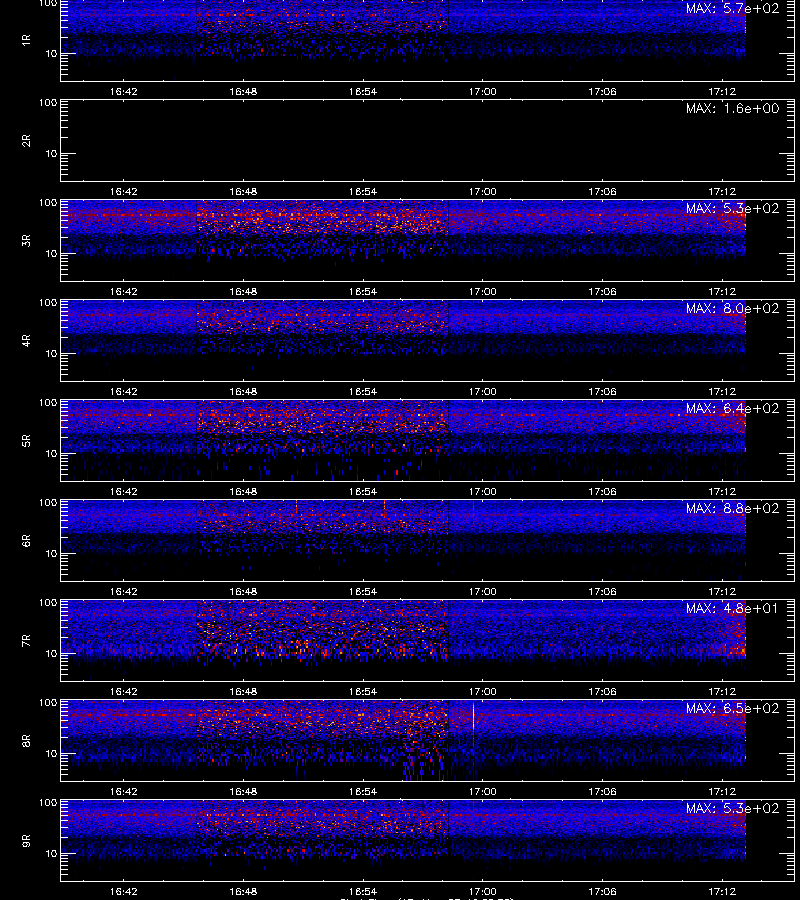Click the 3R panel axis label
The height and width of the screenshot is (900, 800).
coord(26,240)
